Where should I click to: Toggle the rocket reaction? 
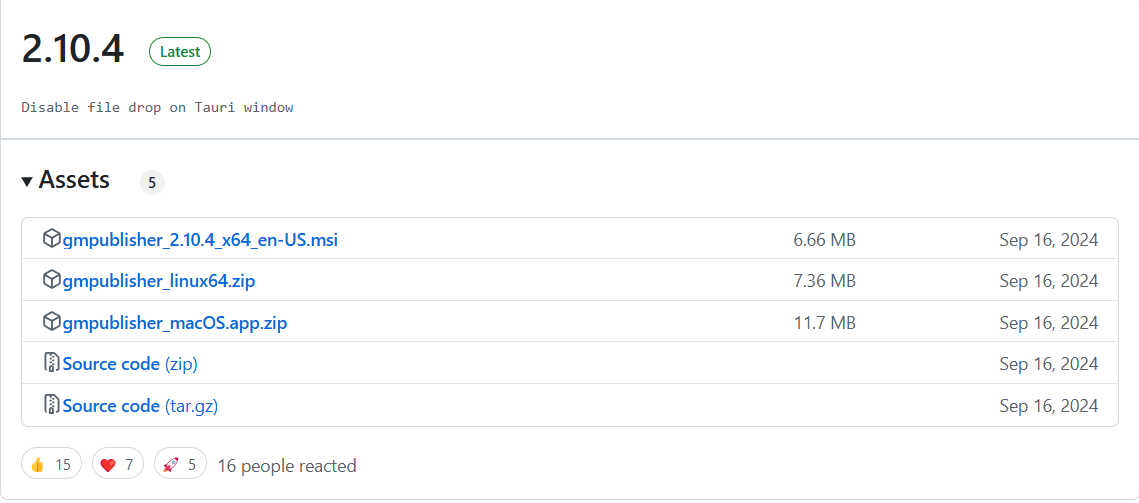(180, 464)
